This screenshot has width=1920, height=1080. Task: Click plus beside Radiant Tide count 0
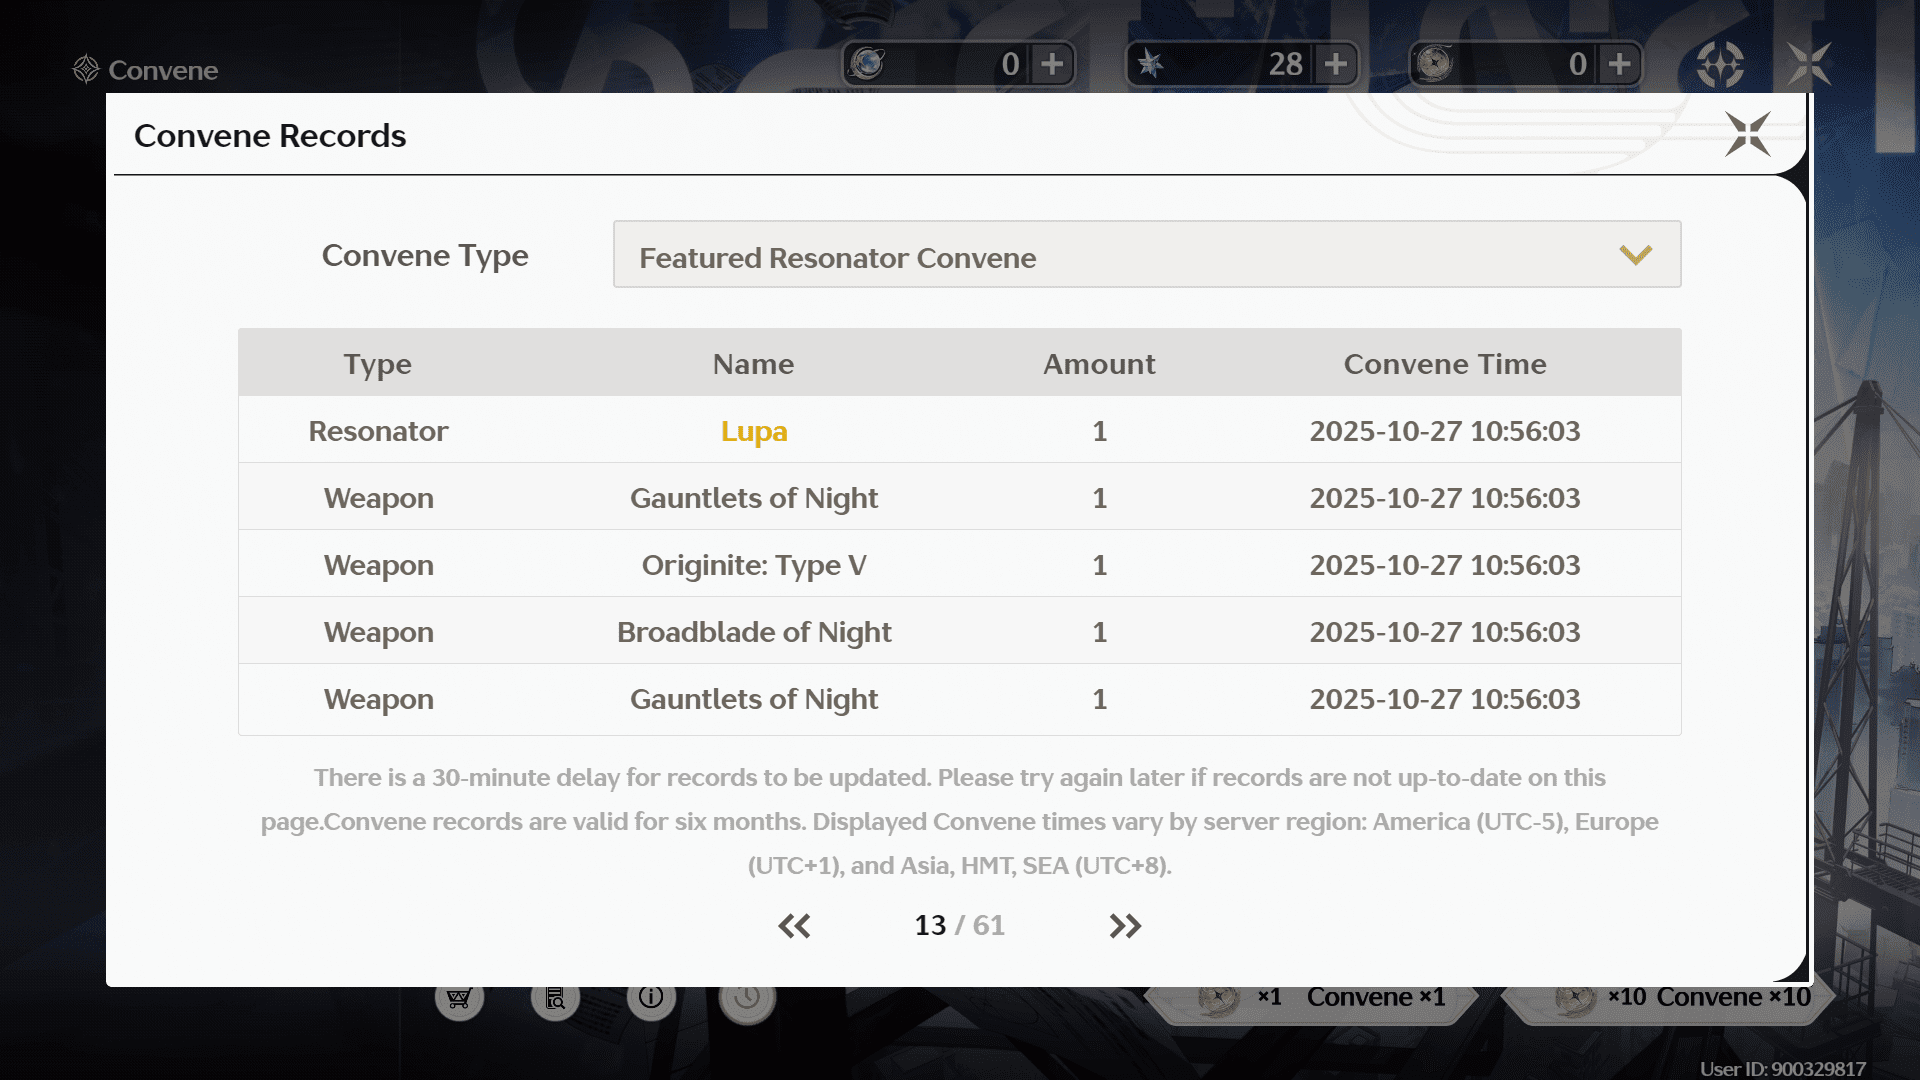pos(1052,64)
